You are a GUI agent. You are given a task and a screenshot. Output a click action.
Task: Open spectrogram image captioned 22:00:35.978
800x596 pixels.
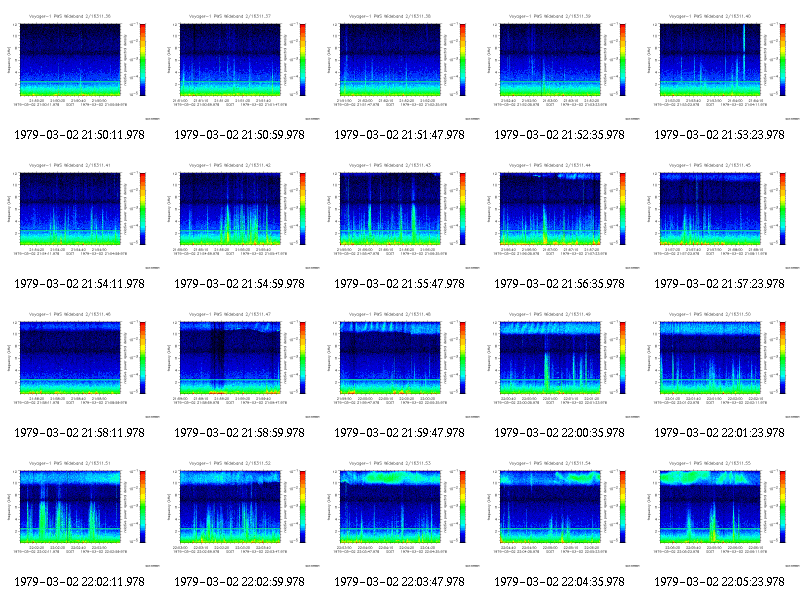tap(560, 364)
